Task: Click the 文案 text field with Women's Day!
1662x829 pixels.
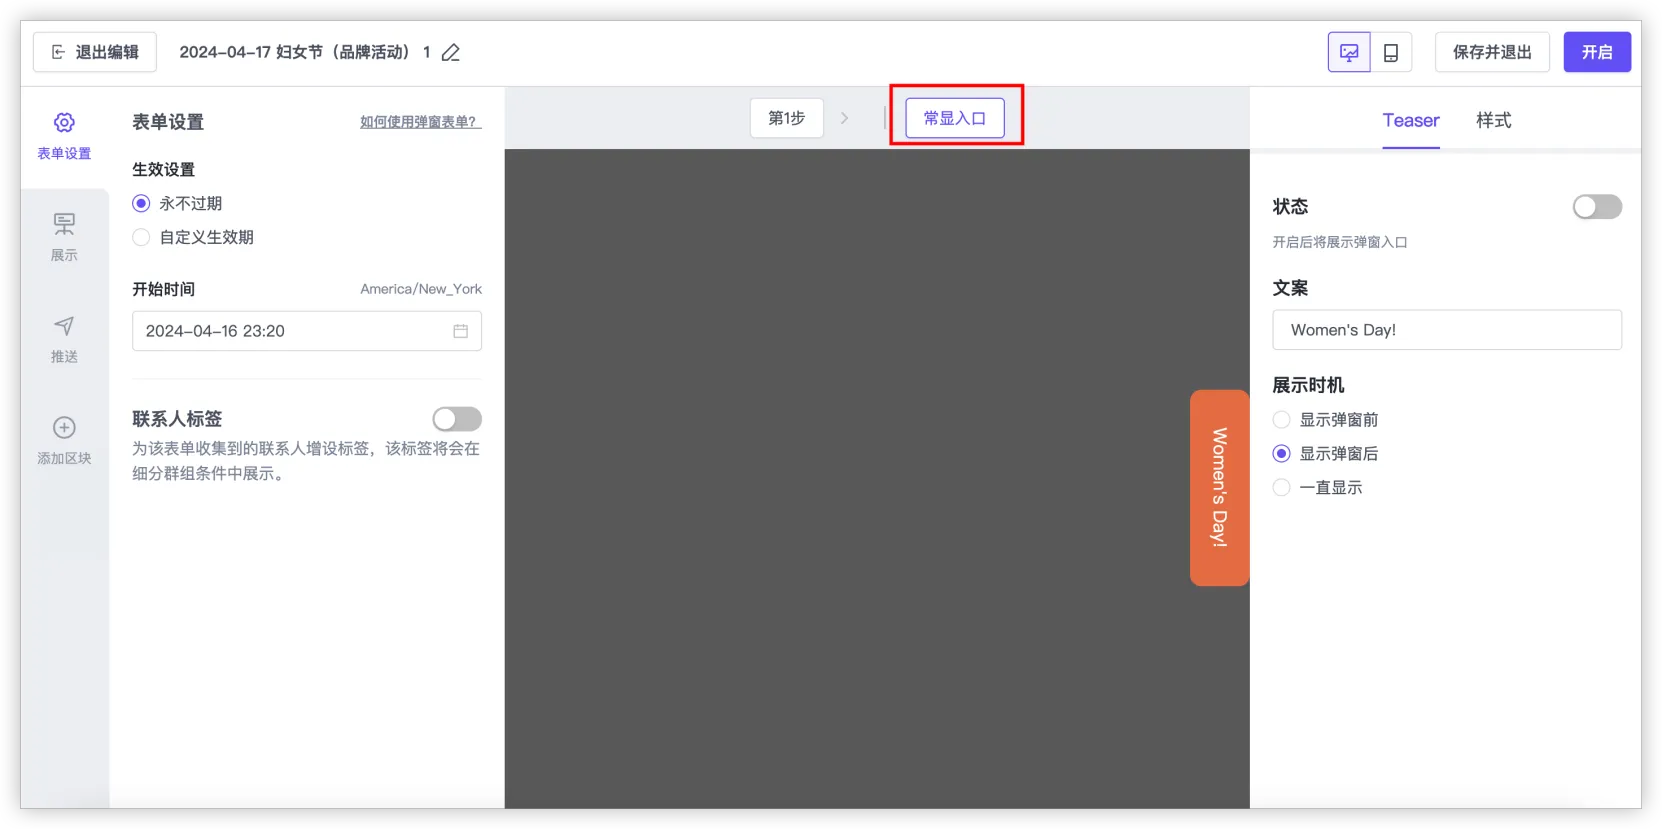Action: click(x=1446, y=330)
